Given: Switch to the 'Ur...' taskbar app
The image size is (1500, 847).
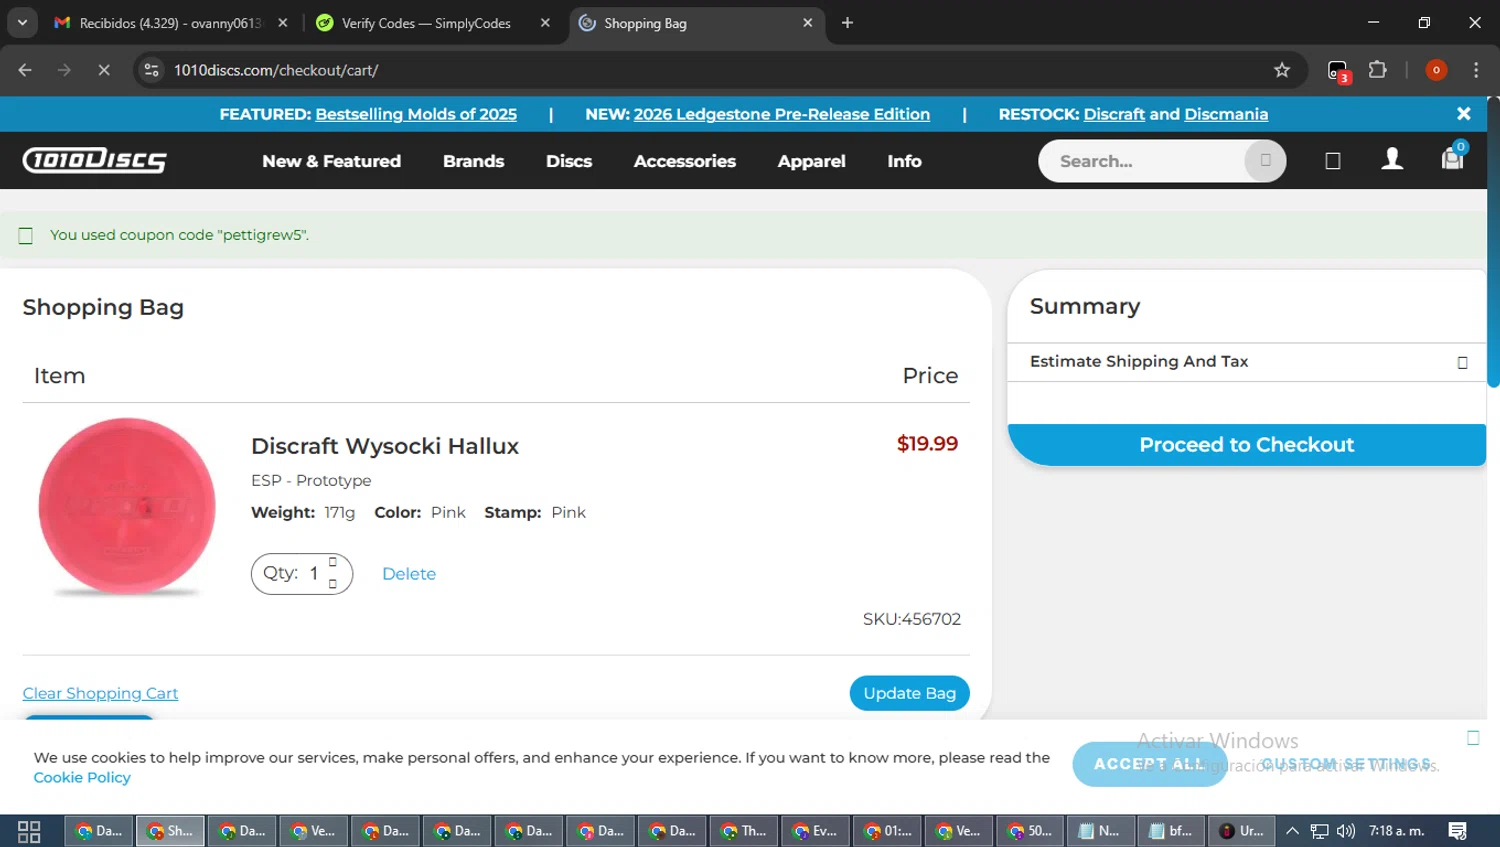Looking at the screenshot, I should [1241, 831].
